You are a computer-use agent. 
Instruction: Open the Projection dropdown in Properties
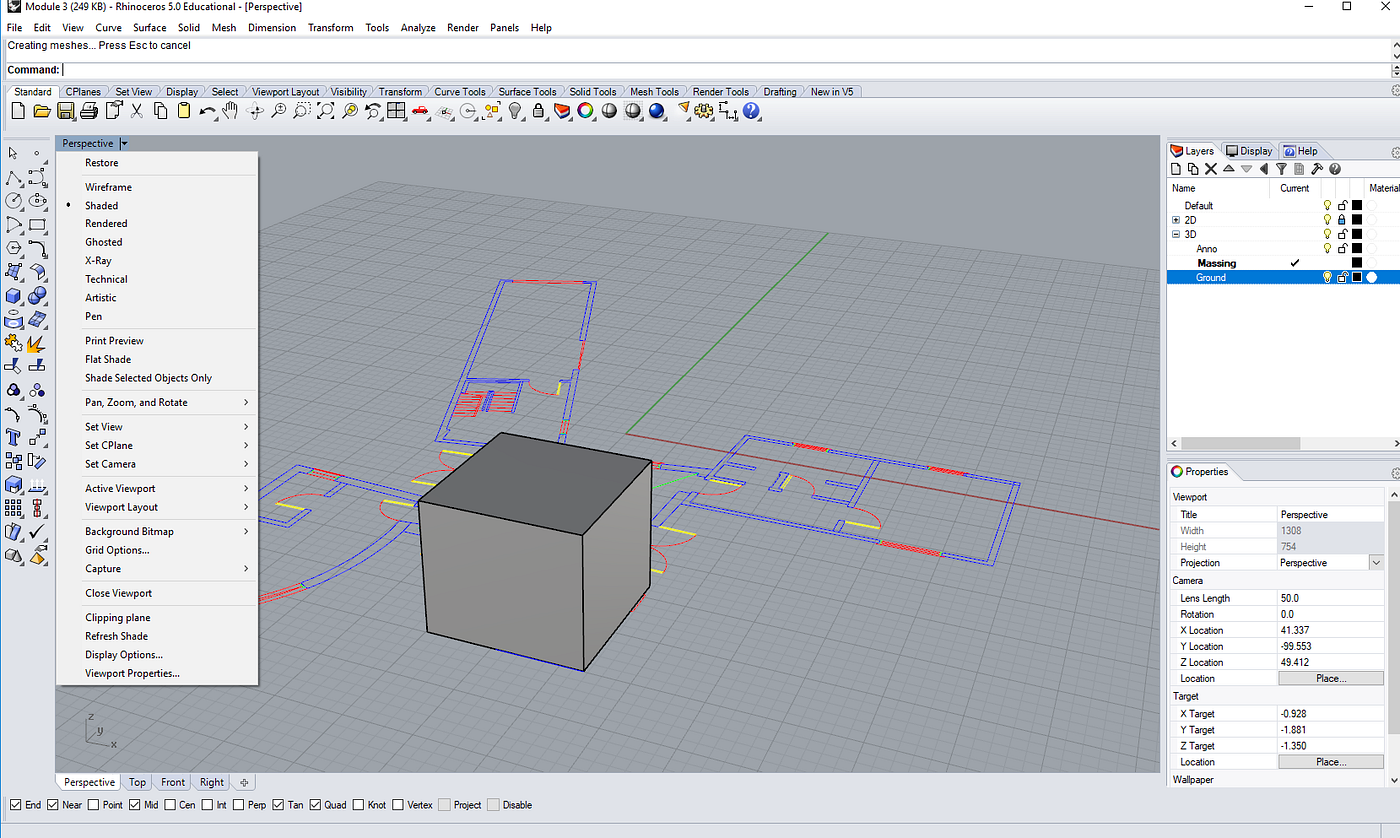pos(1376,563)
